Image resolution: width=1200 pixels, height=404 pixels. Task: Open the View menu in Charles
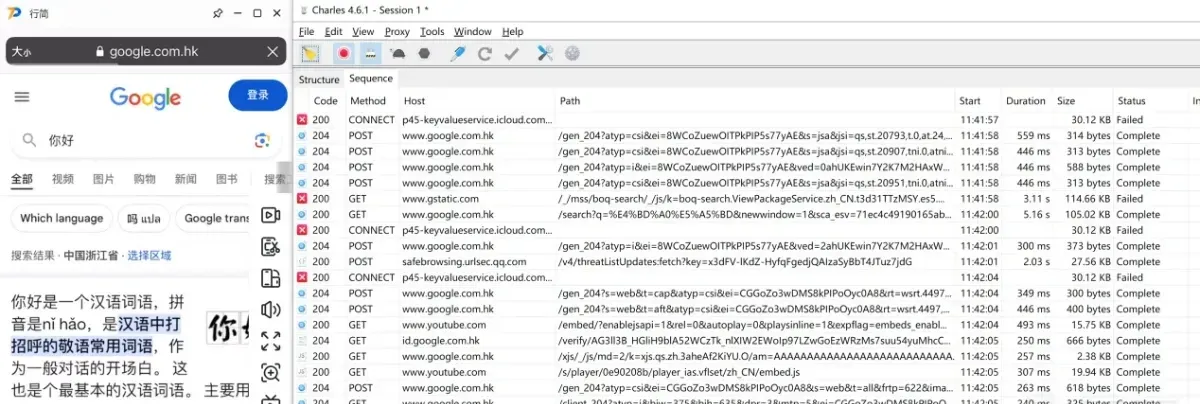pyautogui.click(x=363, y=32)
